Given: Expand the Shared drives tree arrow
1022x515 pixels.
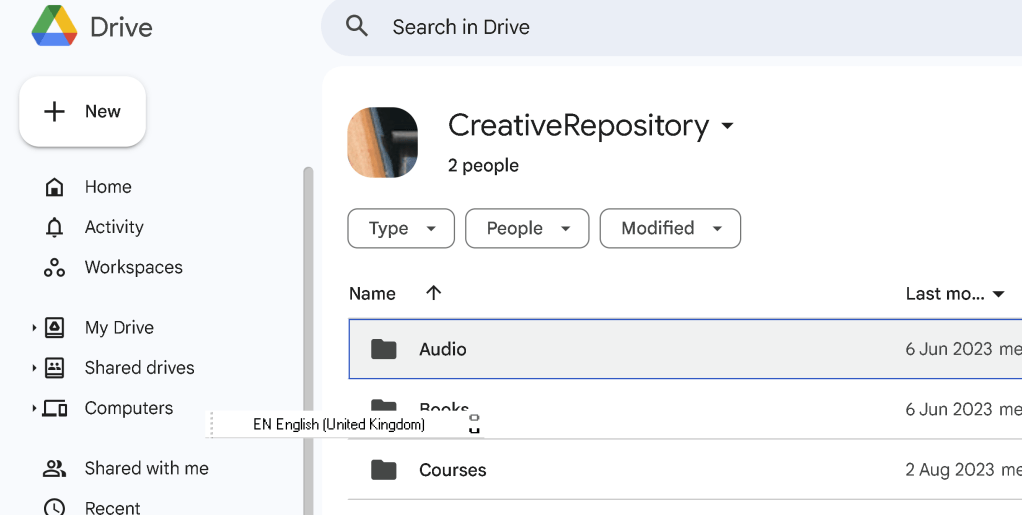Looking at the screenshot, I should pos(34,368).
